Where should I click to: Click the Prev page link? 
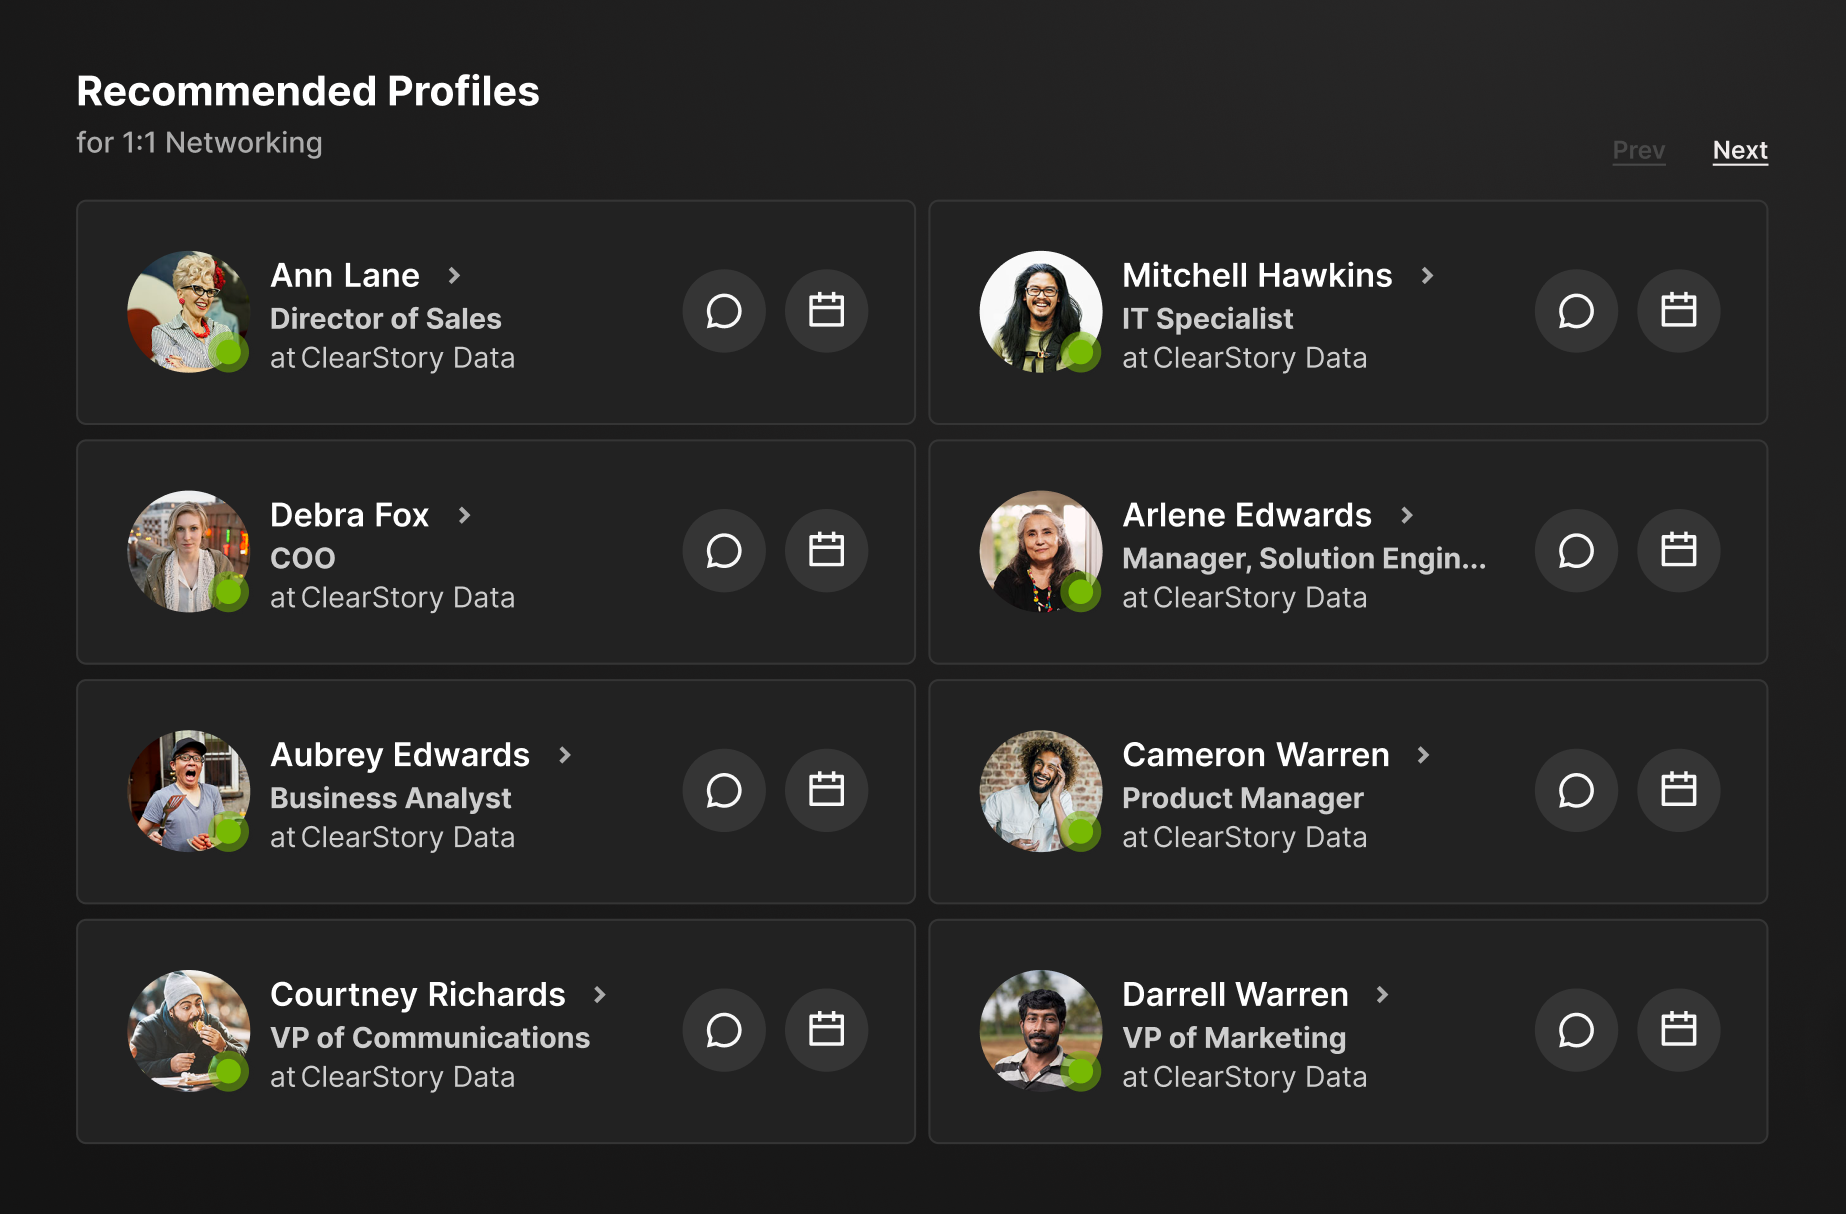(x=1638, y=150)
